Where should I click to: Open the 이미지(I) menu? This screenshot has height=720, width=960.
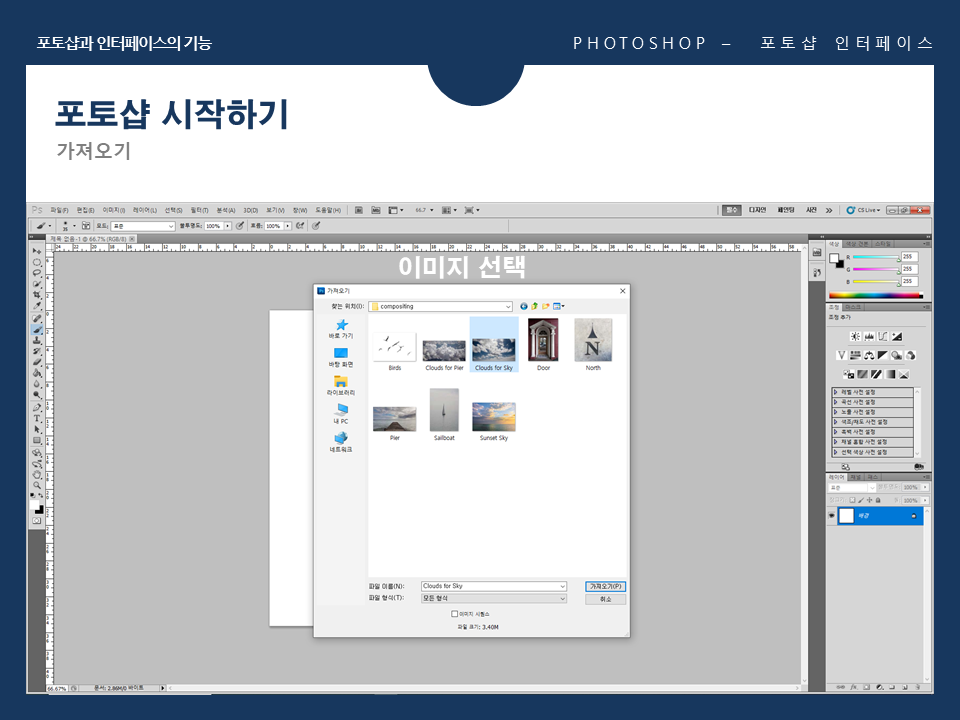113,210
